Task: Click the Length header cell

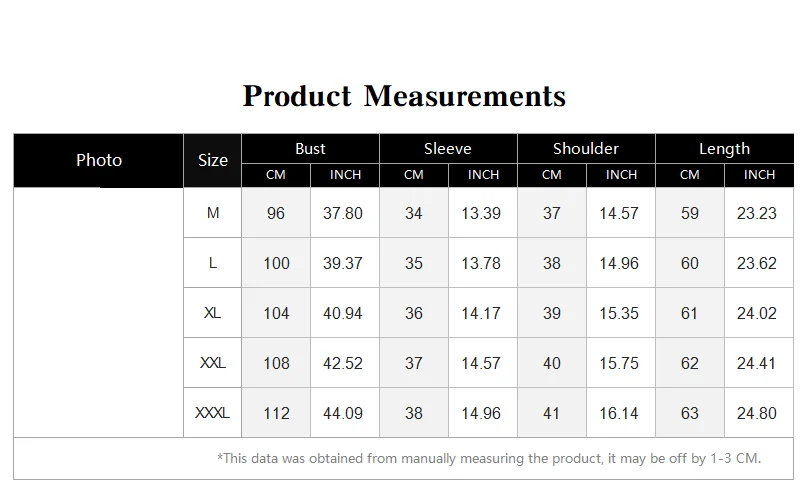Action: pyautogui.click(x=724, y=149)
